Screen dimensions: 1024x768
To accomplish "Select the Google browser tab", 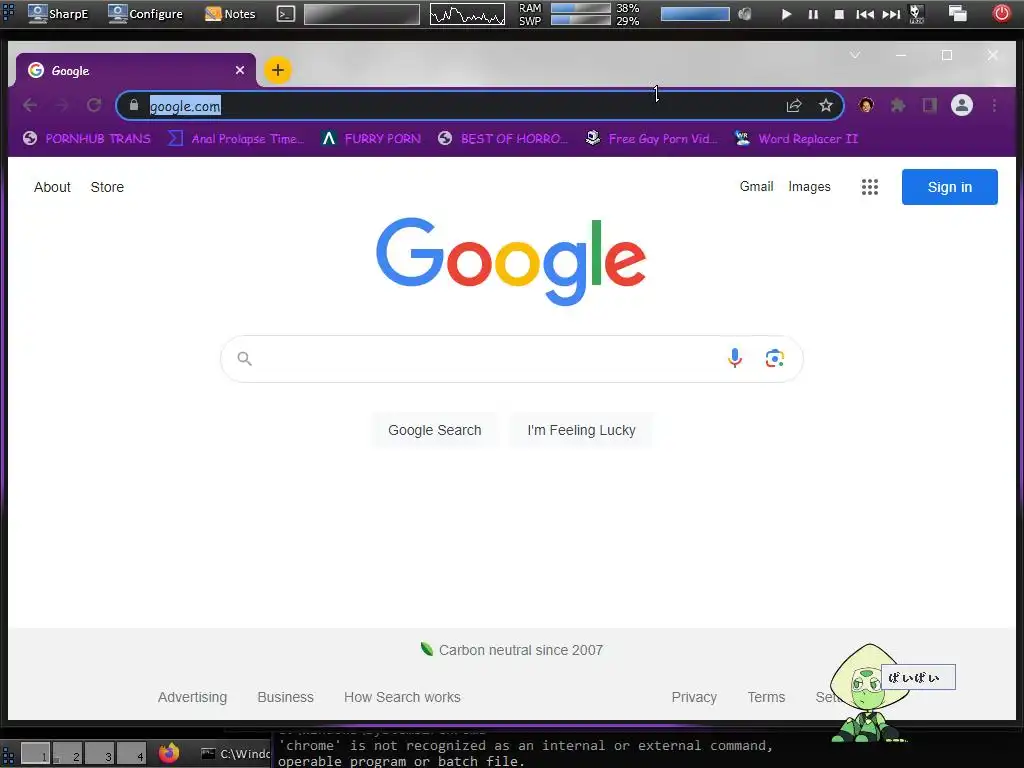I will coord(134,70).
